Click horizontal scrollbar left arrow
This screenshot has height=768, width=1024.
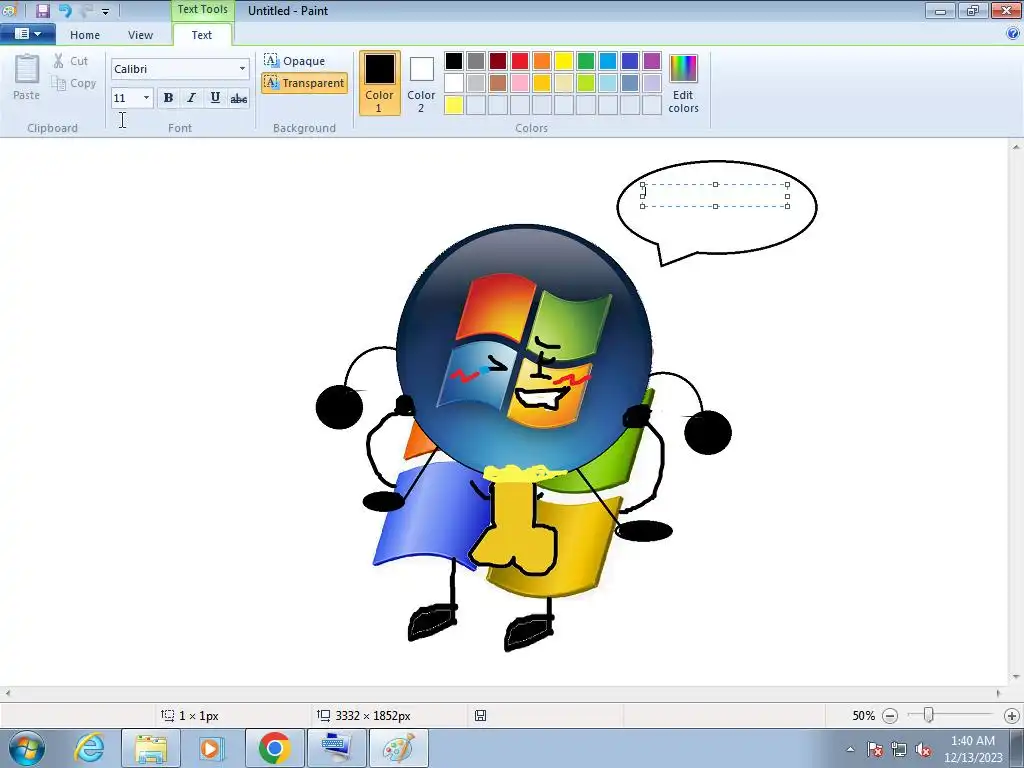(x=7, y=693)
